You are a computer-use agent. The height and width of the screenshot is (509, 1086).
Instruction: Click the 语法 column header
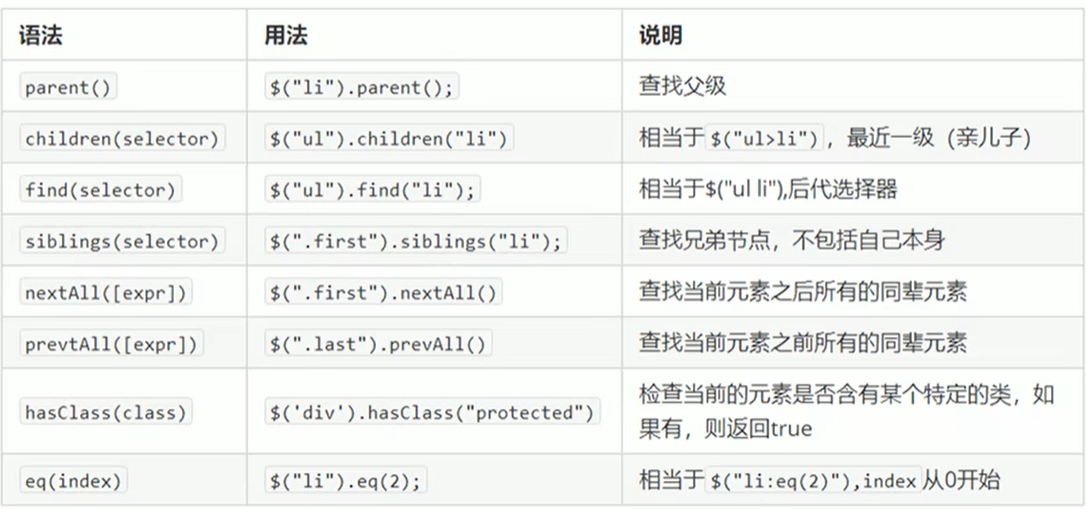[x=40, y=35]
